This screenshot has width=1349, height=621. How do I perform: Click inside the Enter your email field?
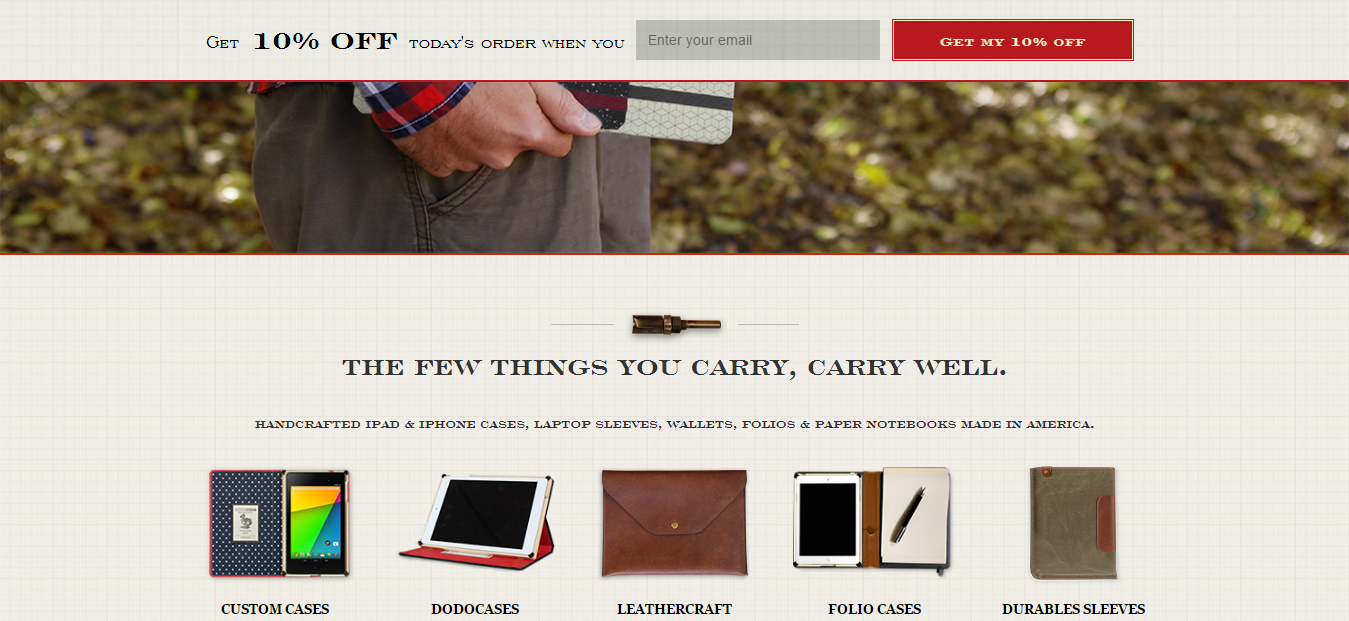click(758, 40)
